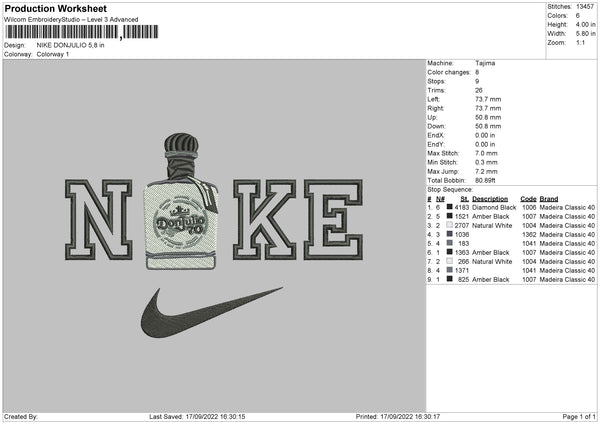This screenshot has height=424, width=600.
Task: Click the Production Worksheet title
Action: tap(55, 8)
